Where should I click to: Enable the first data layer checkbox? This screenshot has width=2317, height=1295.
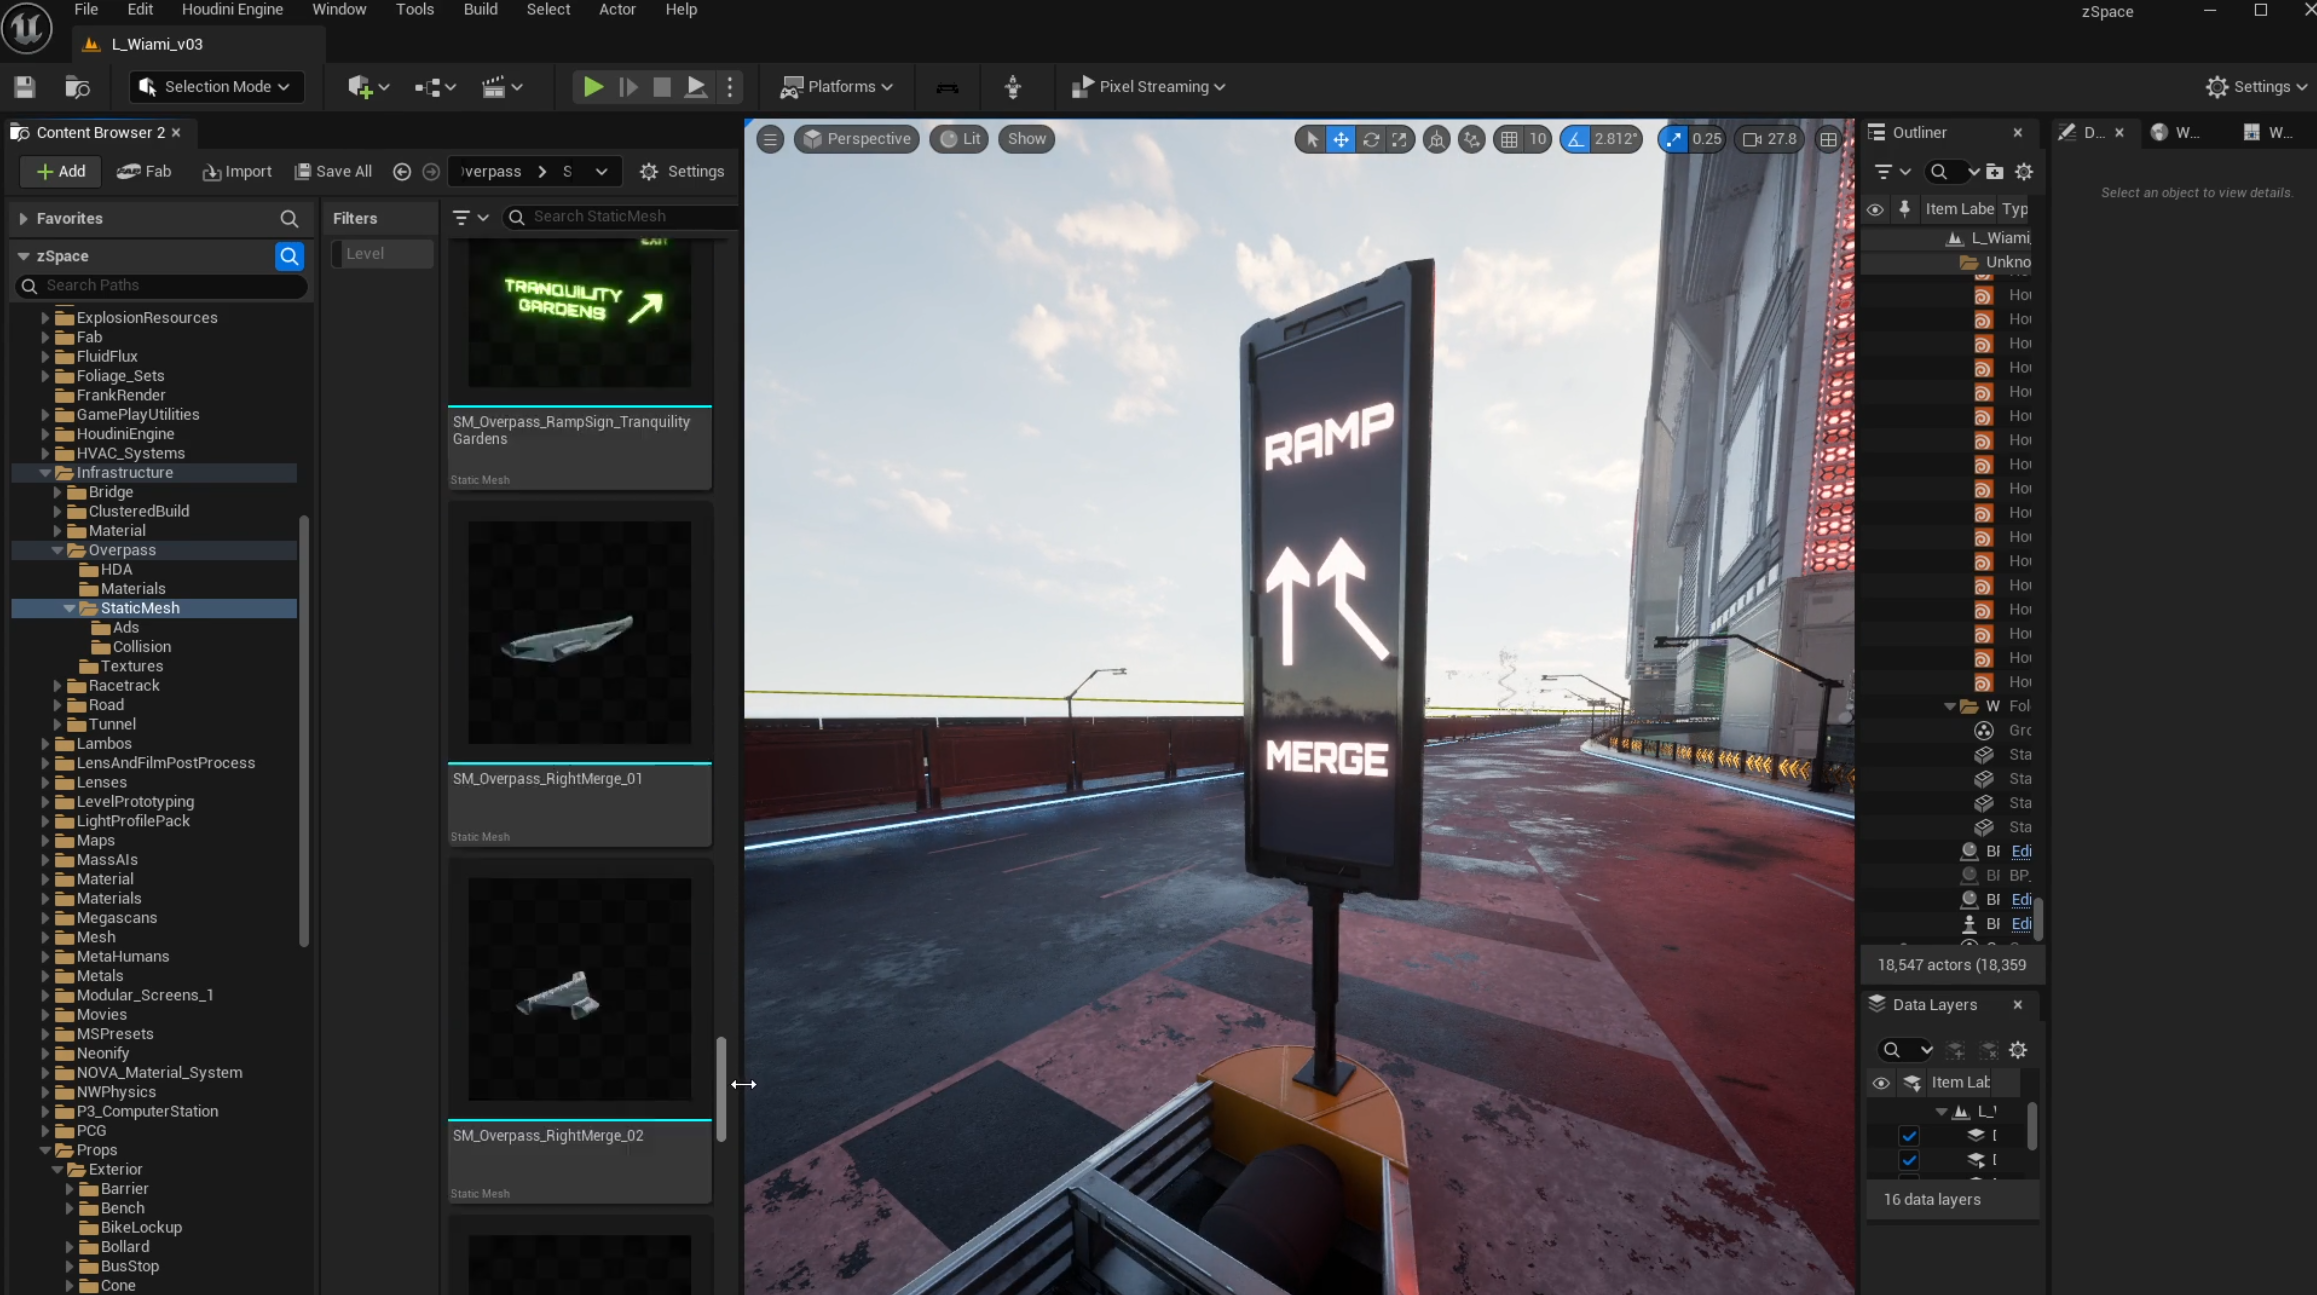click(1909, 1135)
